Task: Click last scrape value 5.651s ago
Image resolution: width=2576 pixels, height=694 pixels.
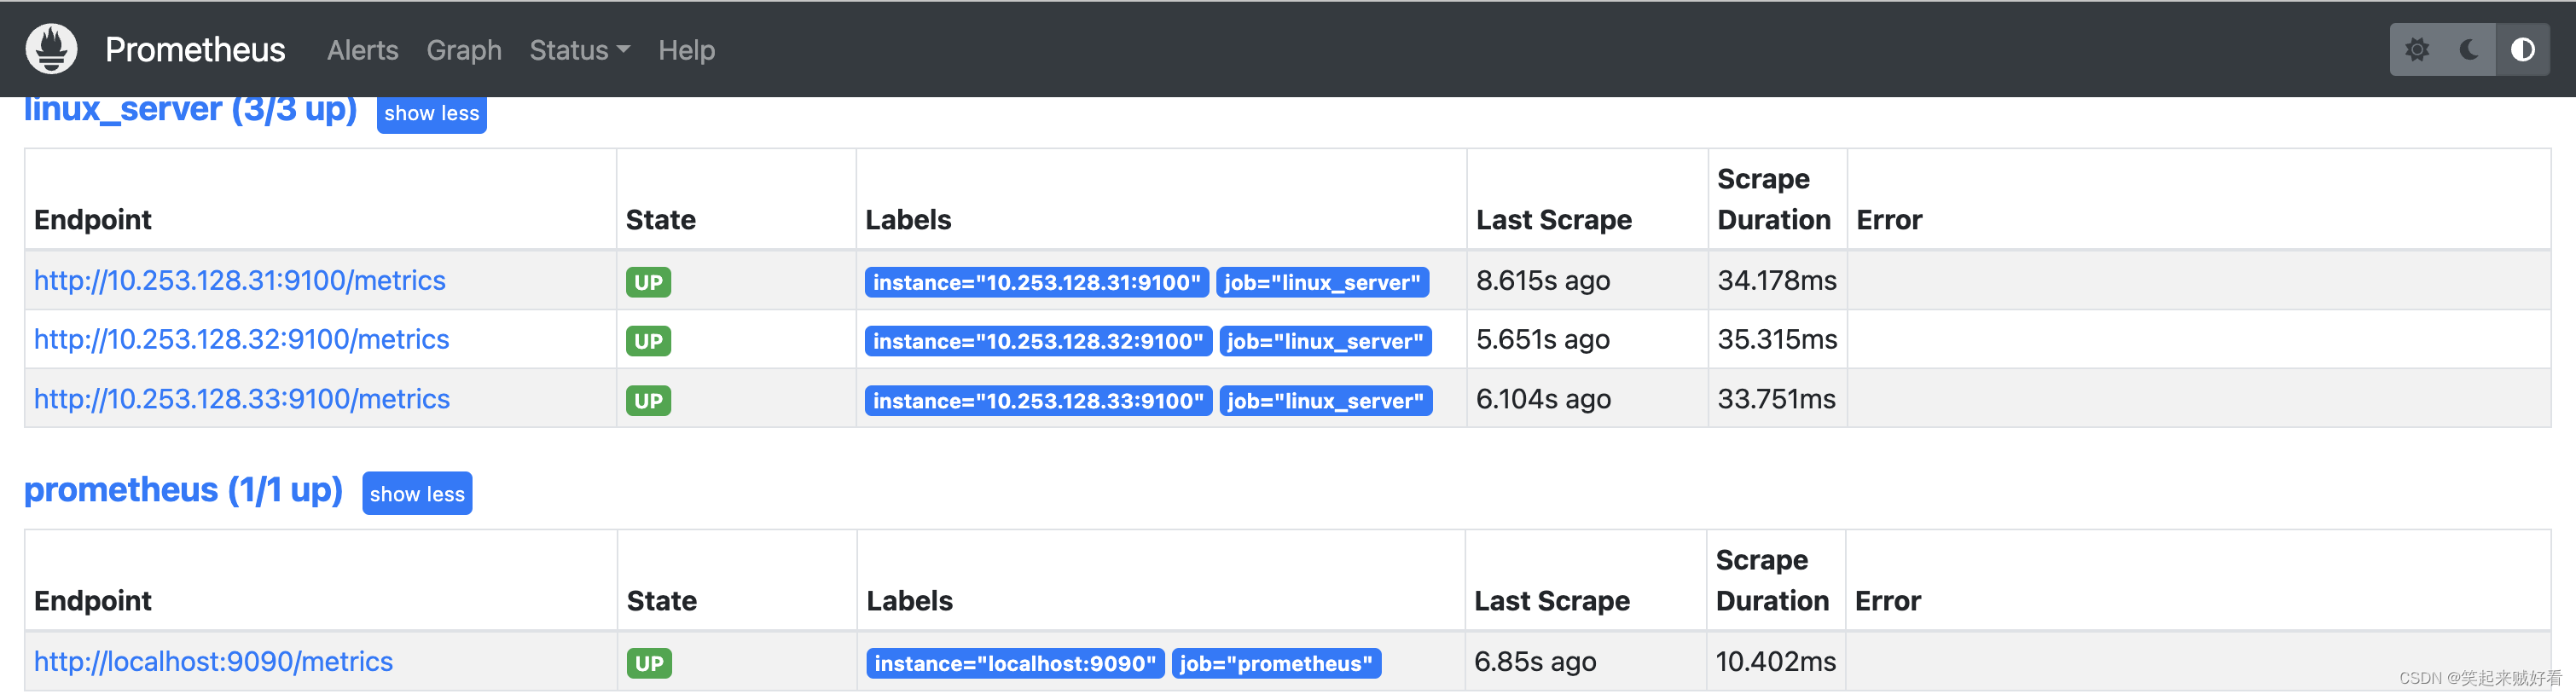Action: [x=1543, y=340]
